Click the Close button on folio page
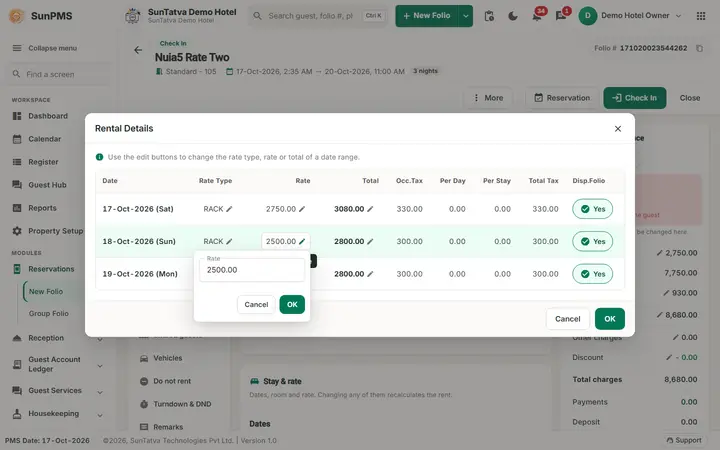 point(690,98)
